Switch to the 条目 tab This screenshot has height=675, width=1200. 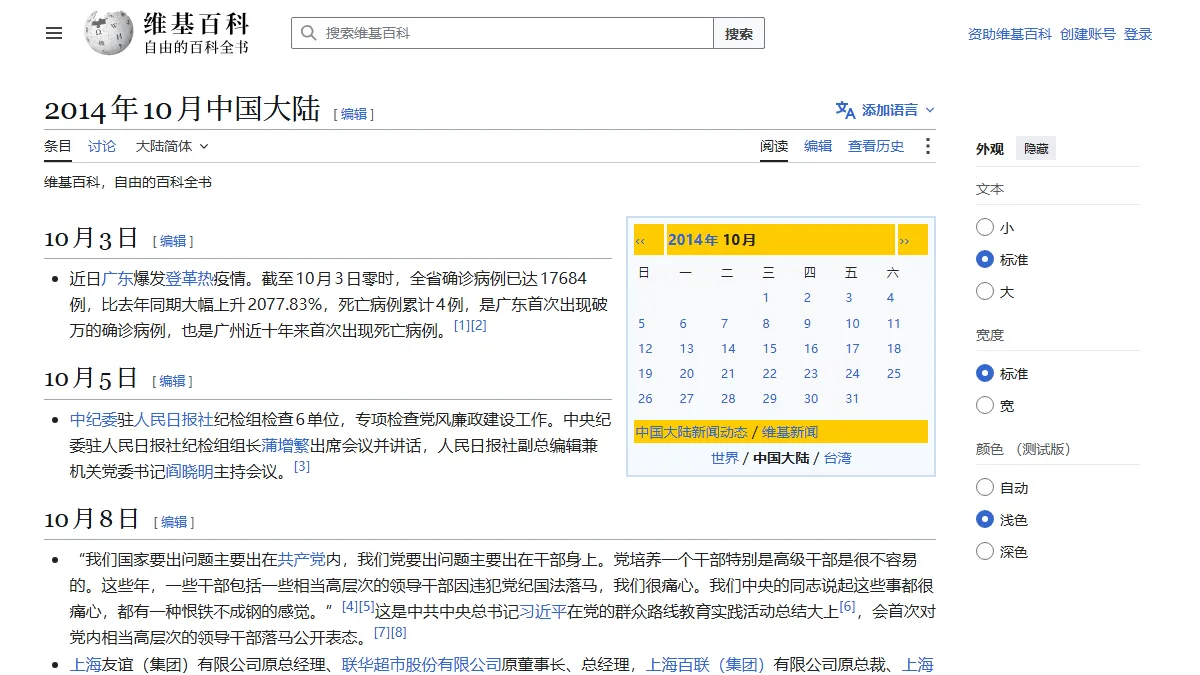coord(58,146)
